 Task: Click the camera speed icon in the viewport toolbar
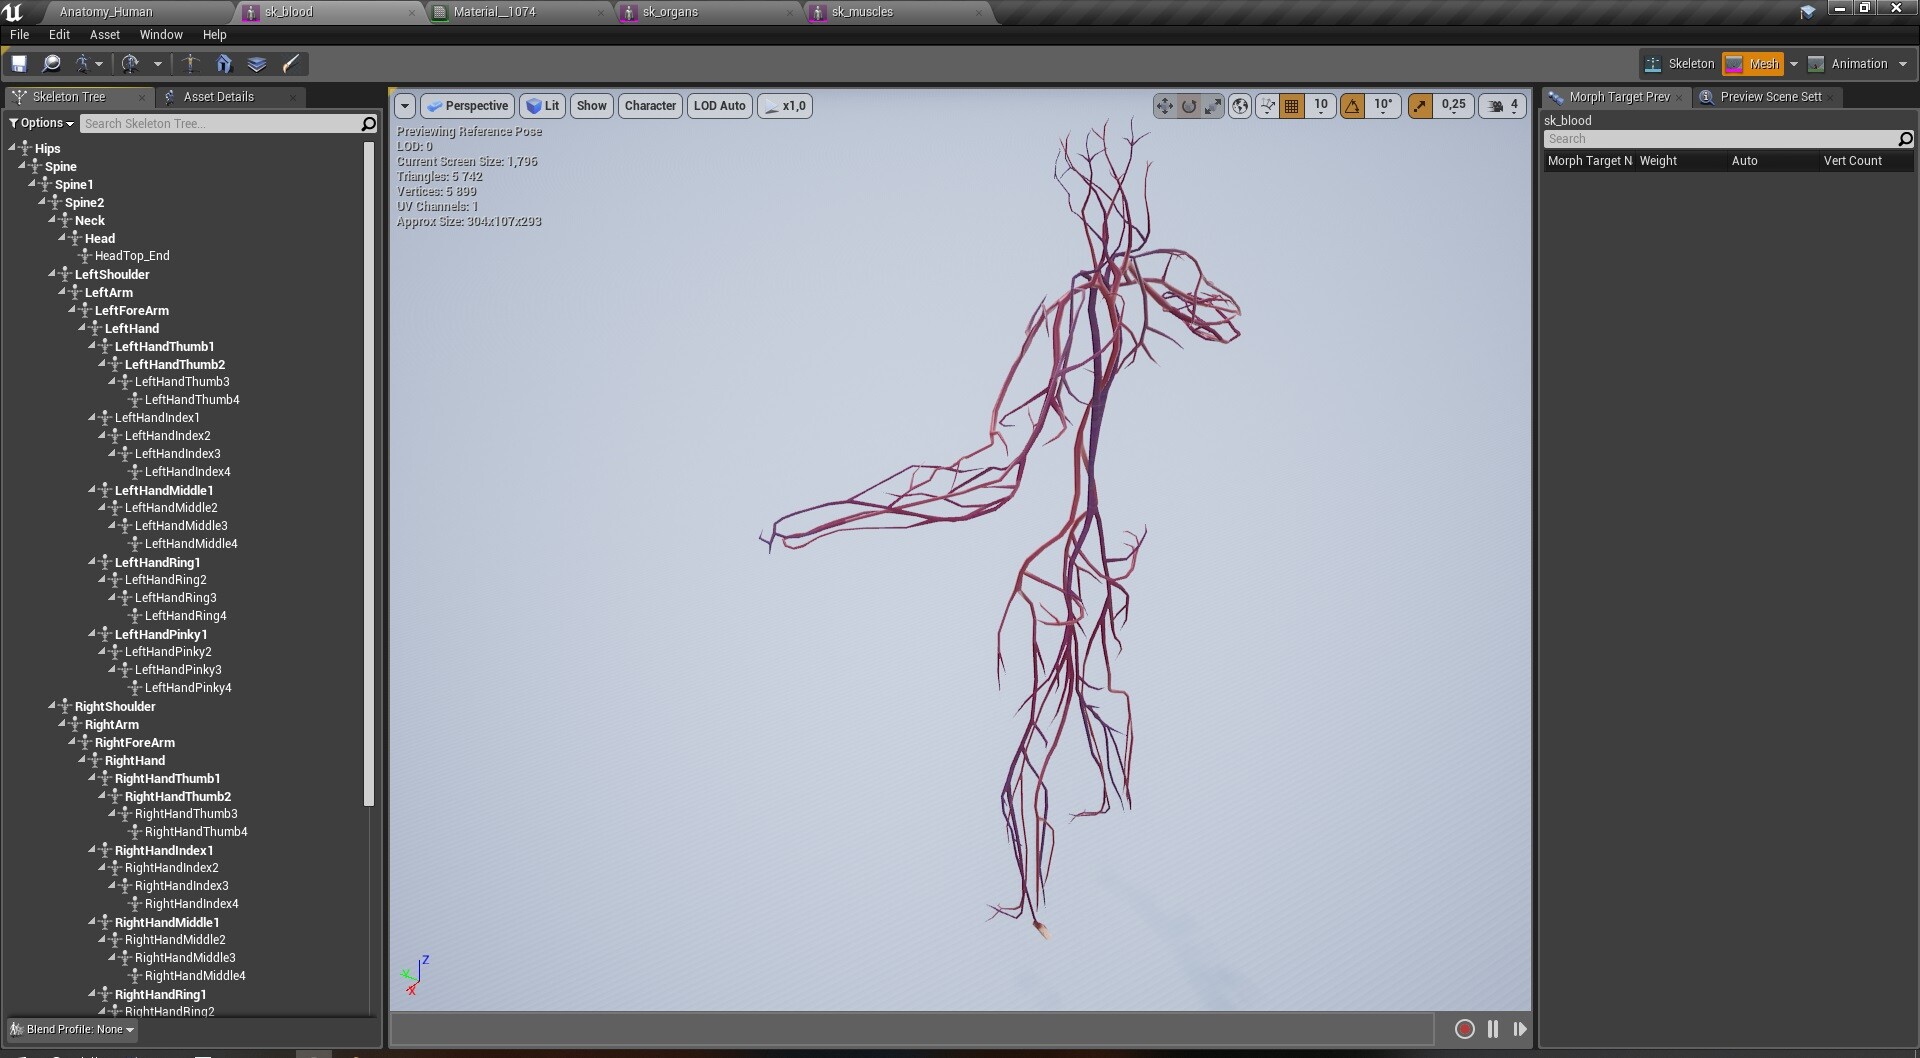pyautogui.click(x=1494, y=105)
